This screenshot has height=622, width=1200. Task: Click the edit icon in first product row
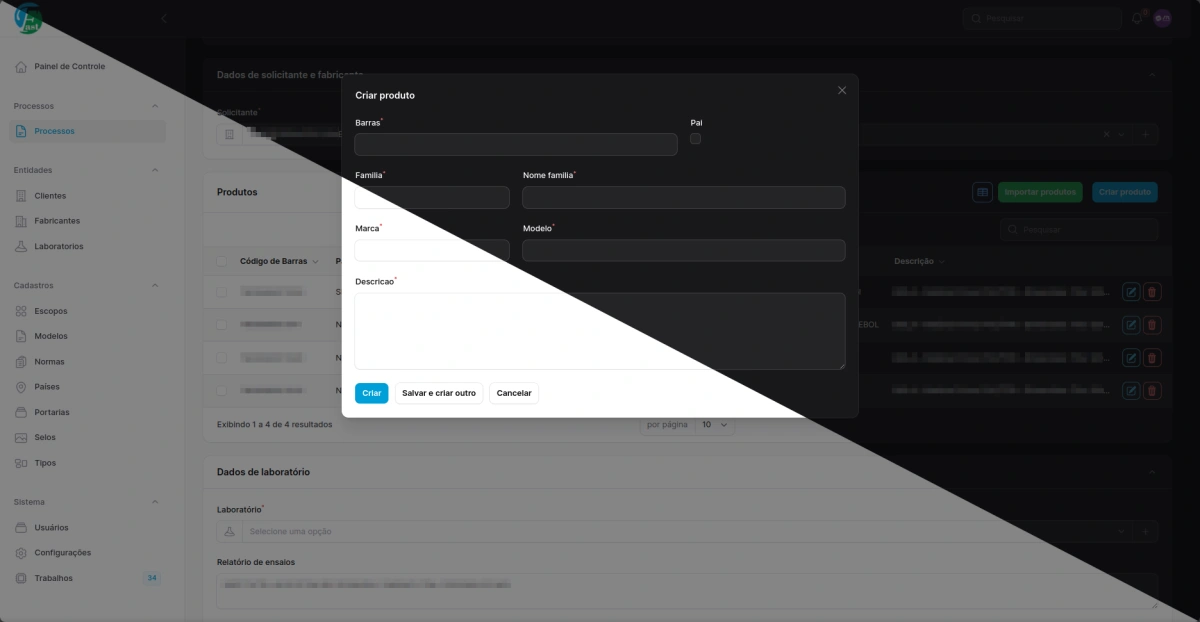click(x=1131, y=292)
